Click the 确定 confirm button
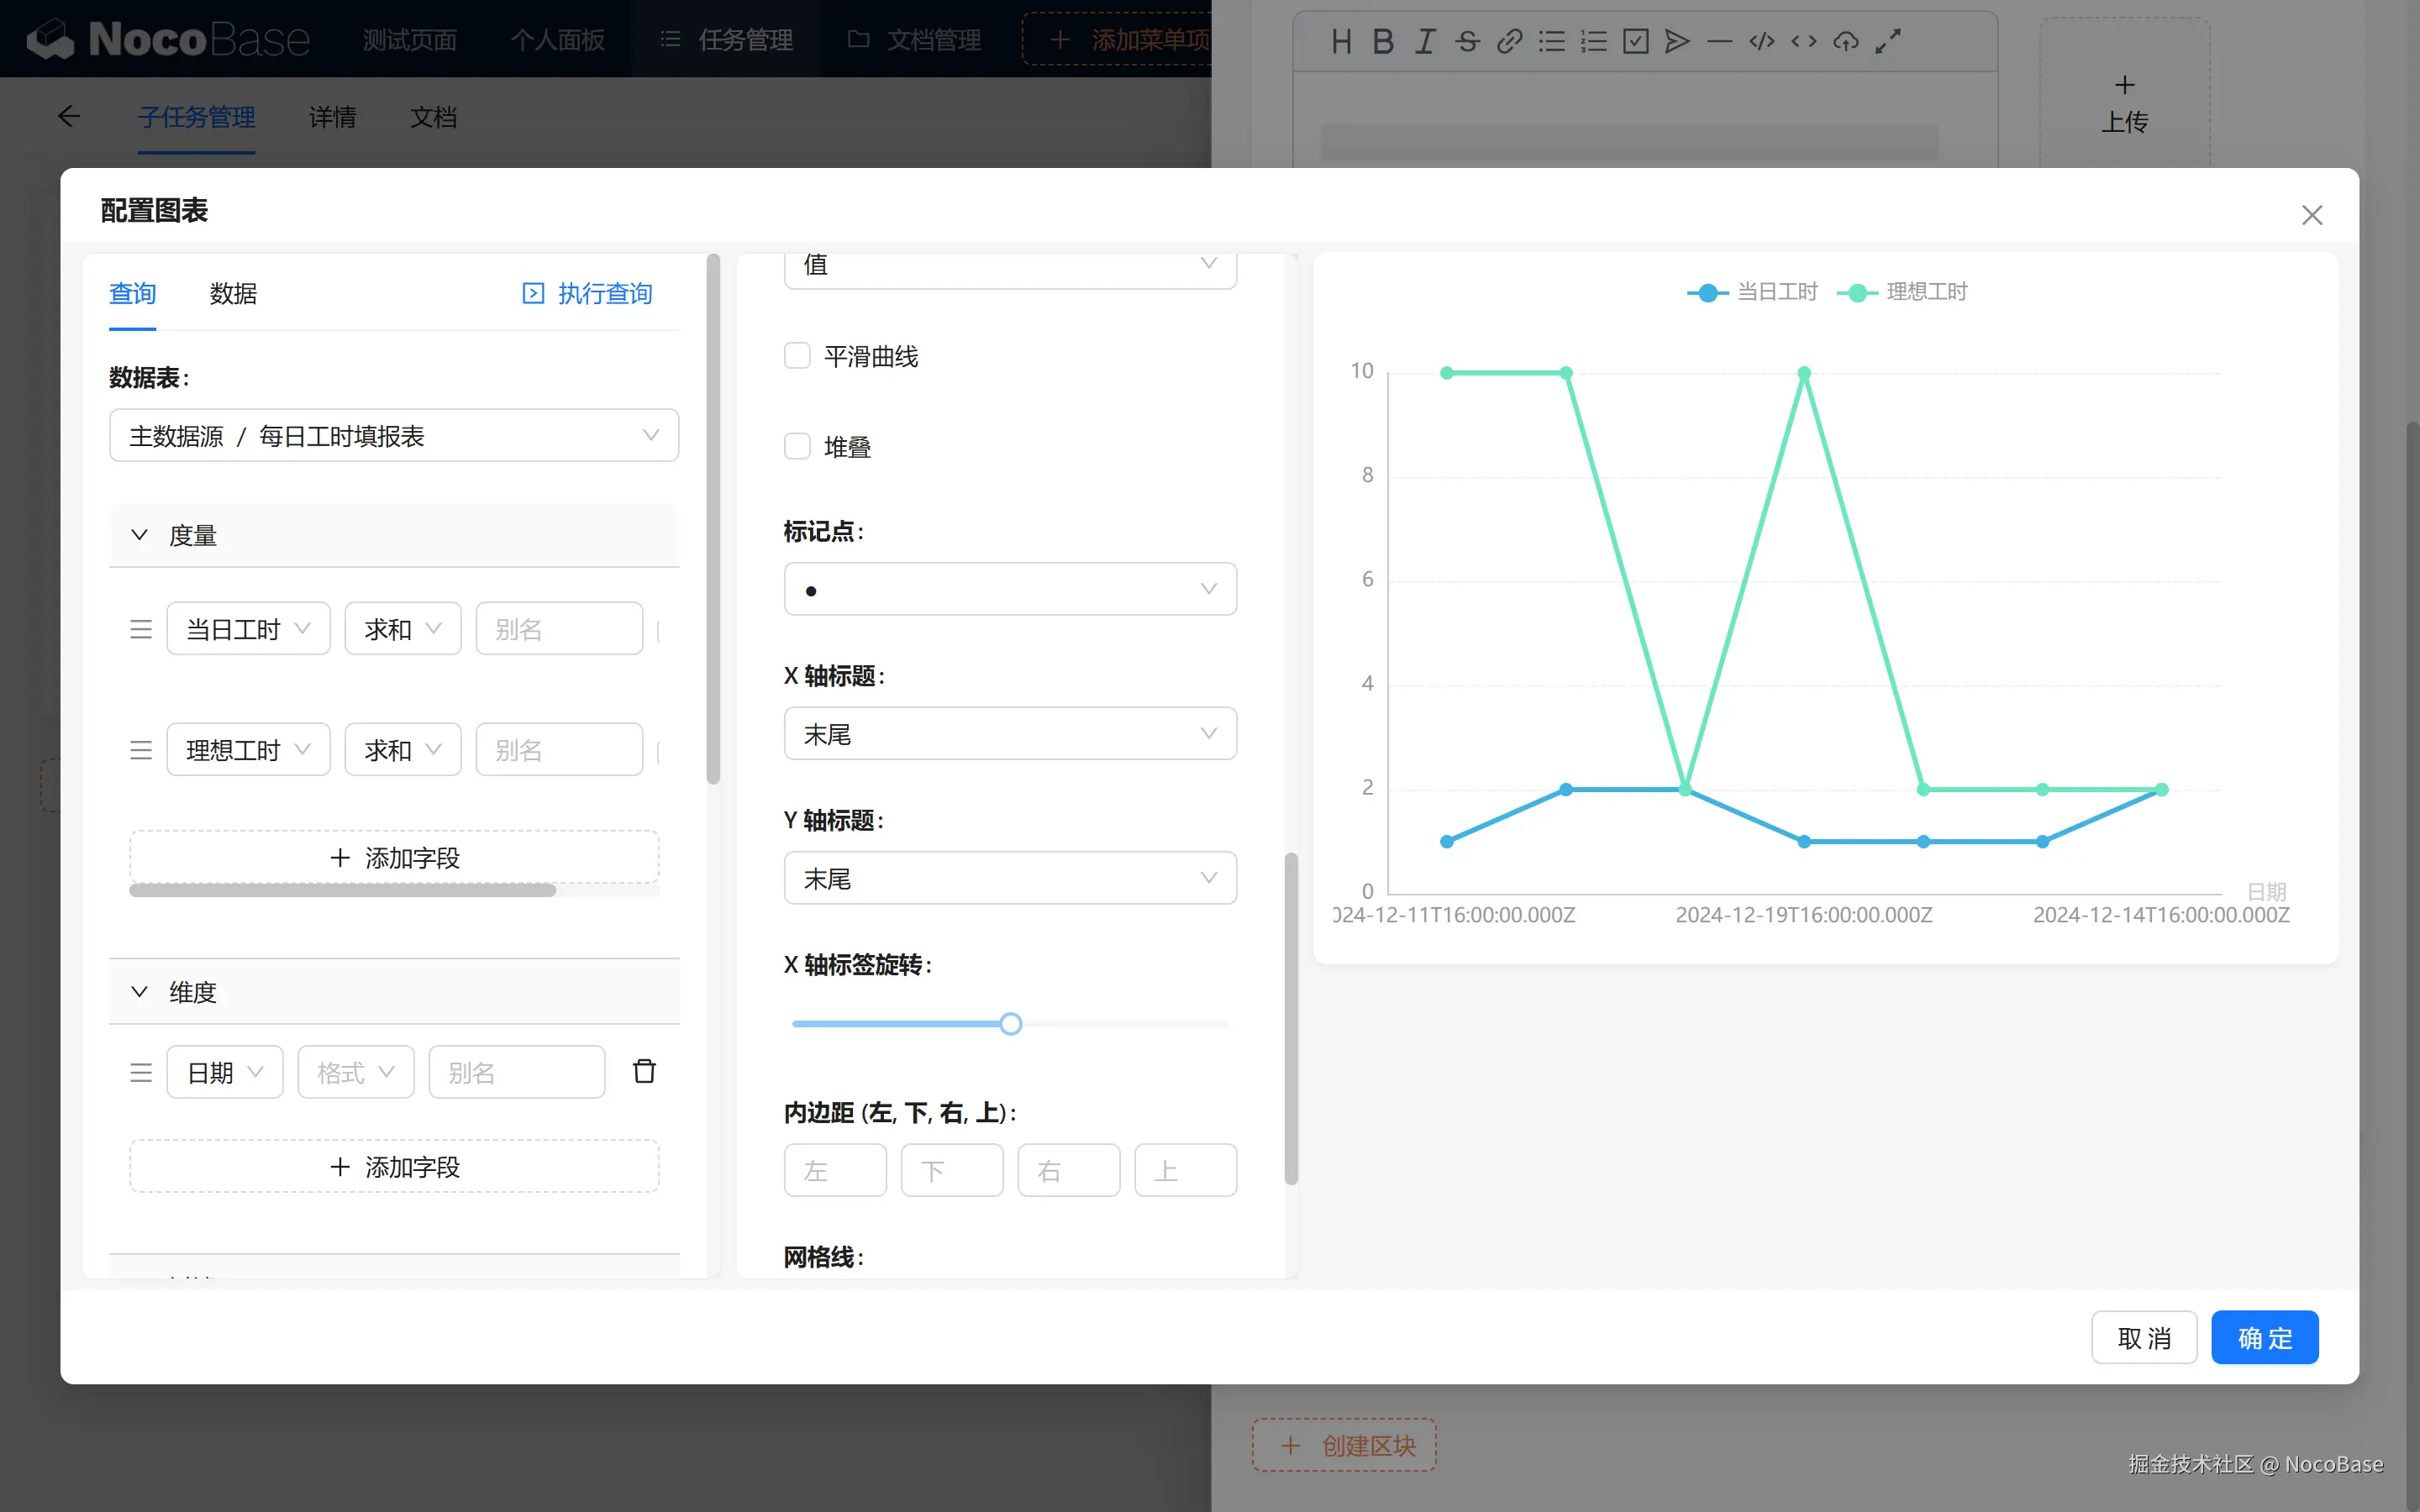The image size is (2420, 1512). point(2264,1337)
